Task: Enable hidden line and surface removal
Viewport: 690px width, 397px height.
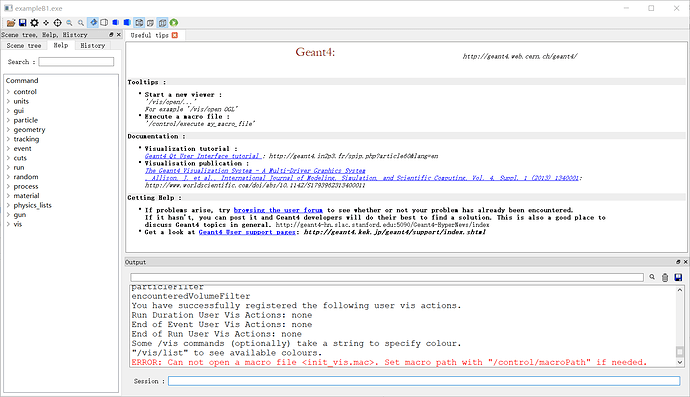Action: coord(116,22)
